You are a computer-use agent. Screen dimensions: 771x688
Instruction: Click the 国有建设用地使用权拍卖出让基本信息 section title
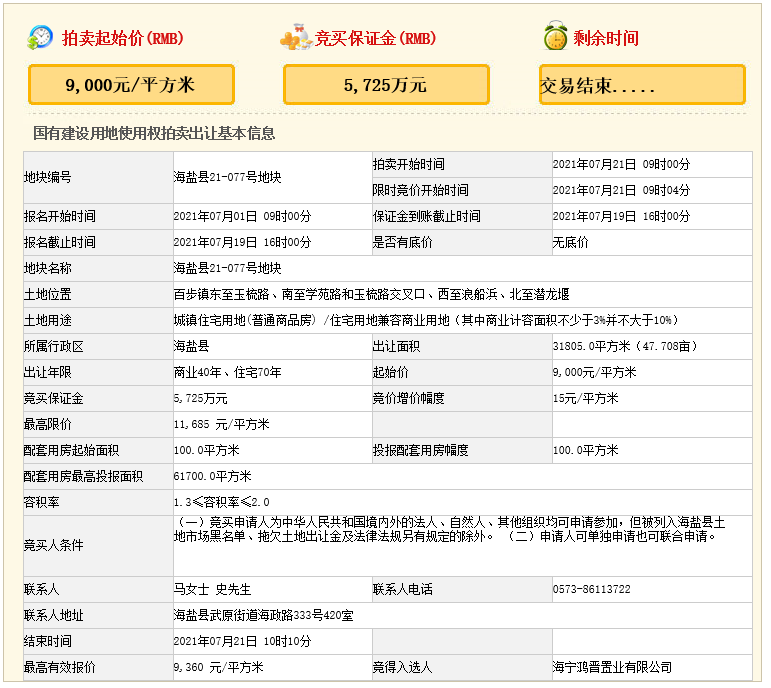click(154, 133)
